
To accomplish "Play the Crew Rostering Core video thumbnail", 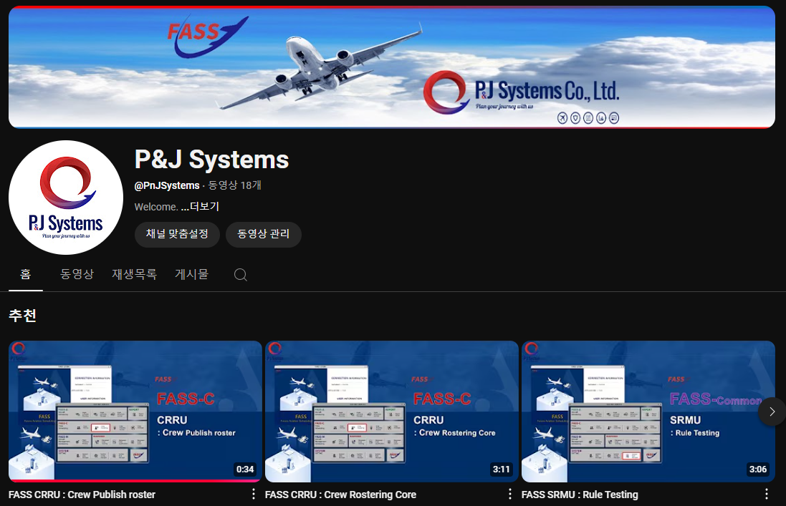I will coord(392,411).
